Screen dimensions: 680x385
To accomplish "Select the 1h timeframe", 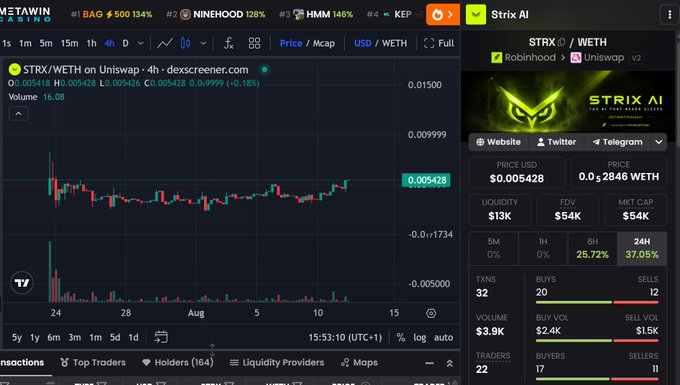I will (x=91, y=43).
